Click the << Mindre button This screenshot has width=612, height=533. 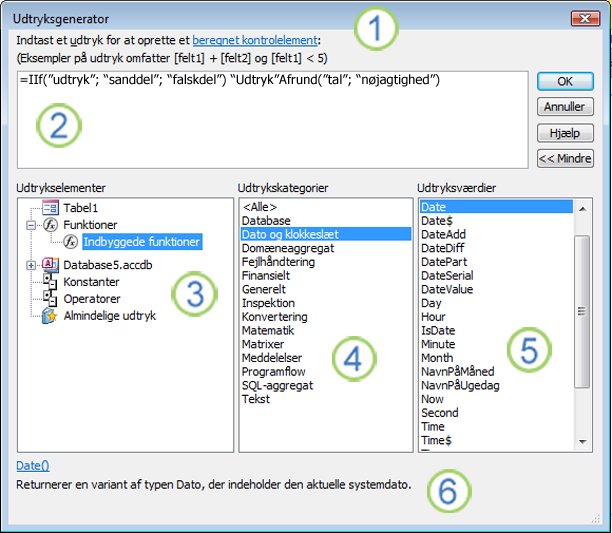pos(565,158)
